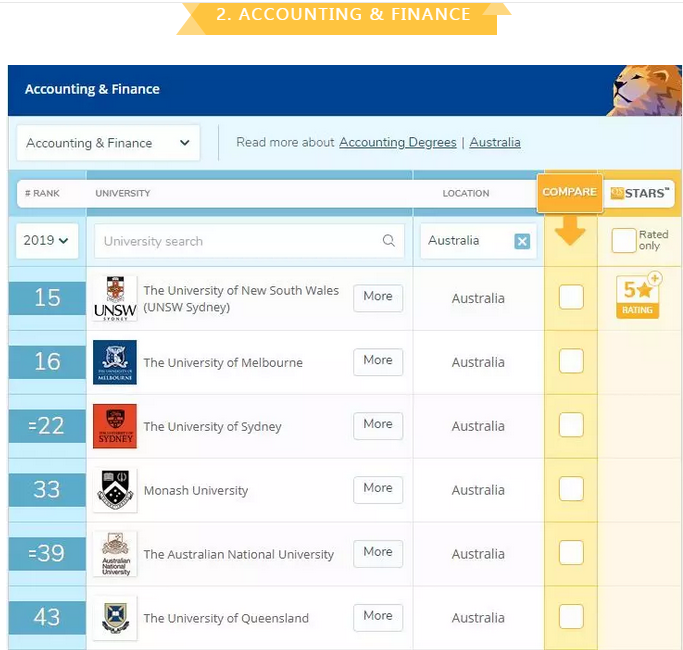The image size is (683, 650).
Task: Clear the Australia location filter
Action: [522, 241]
